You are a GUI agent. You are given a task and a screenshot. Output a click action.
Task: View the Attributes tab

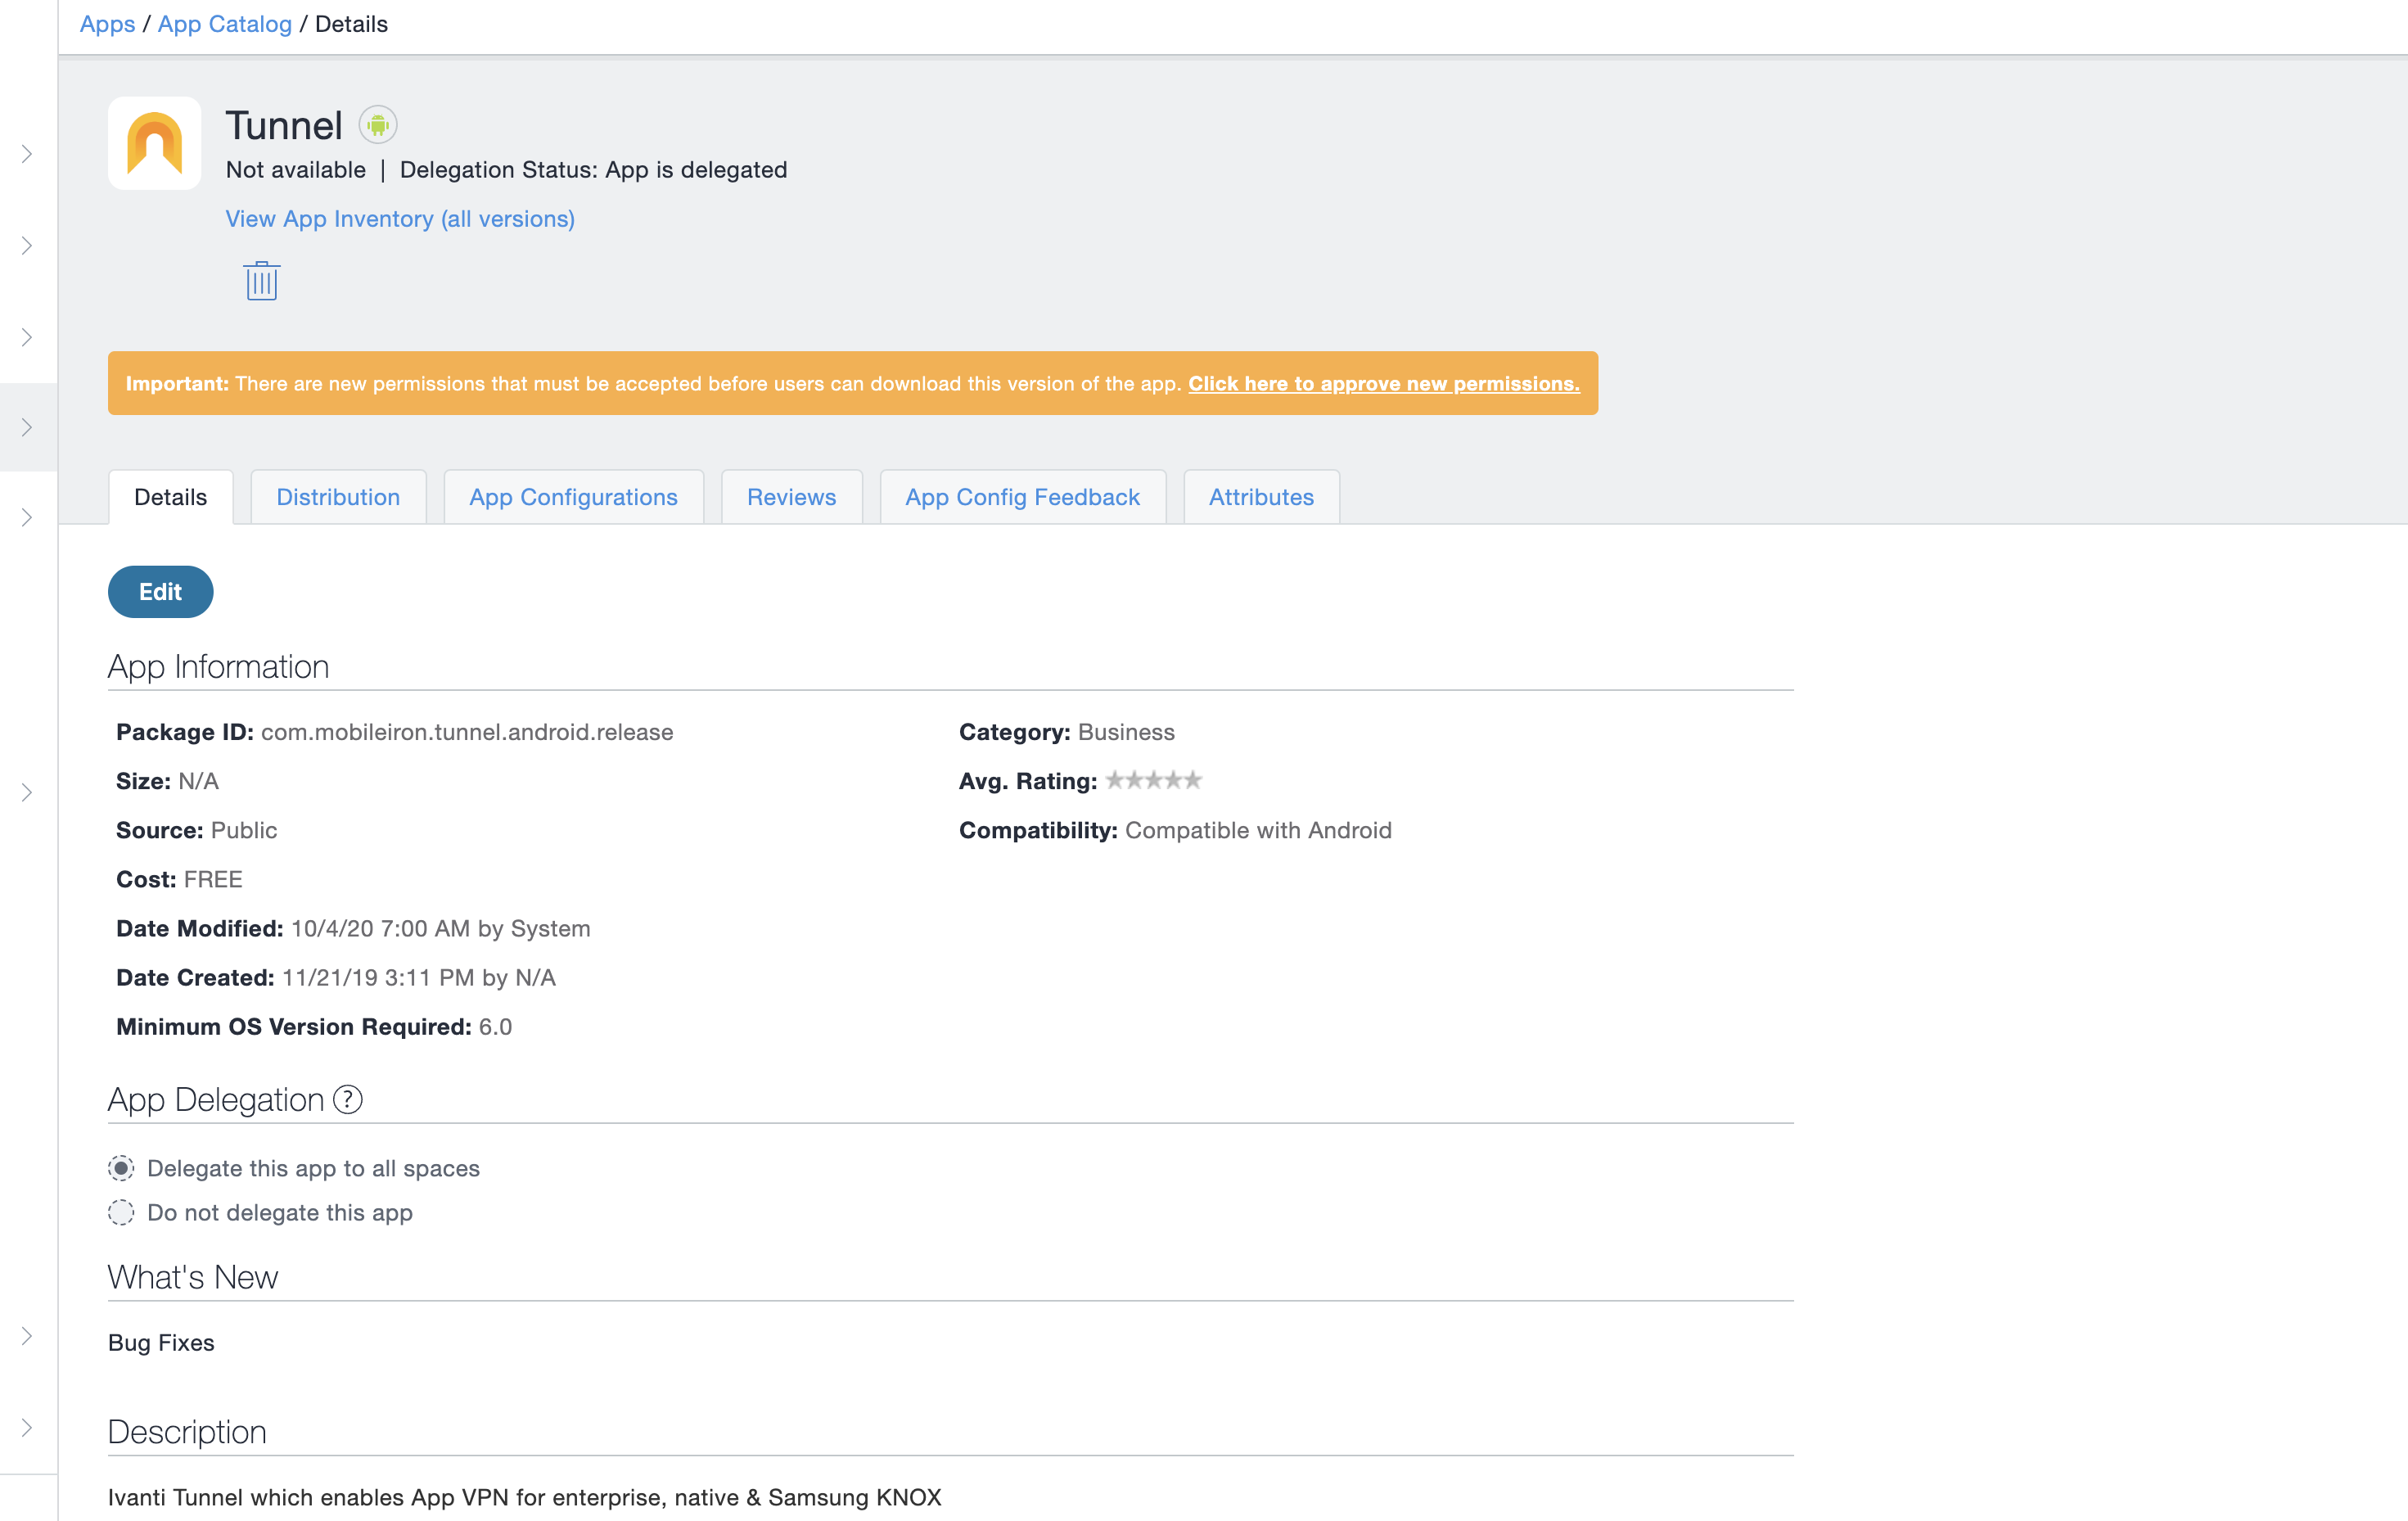1261,496
